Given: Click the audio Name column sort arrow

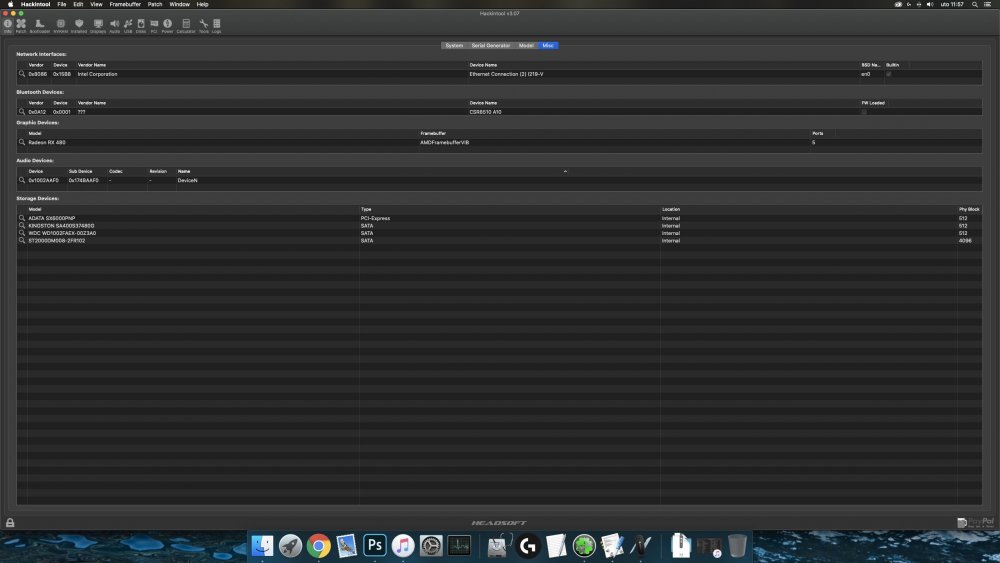Looking at the screenshot, I should click(x=565, y=171).
